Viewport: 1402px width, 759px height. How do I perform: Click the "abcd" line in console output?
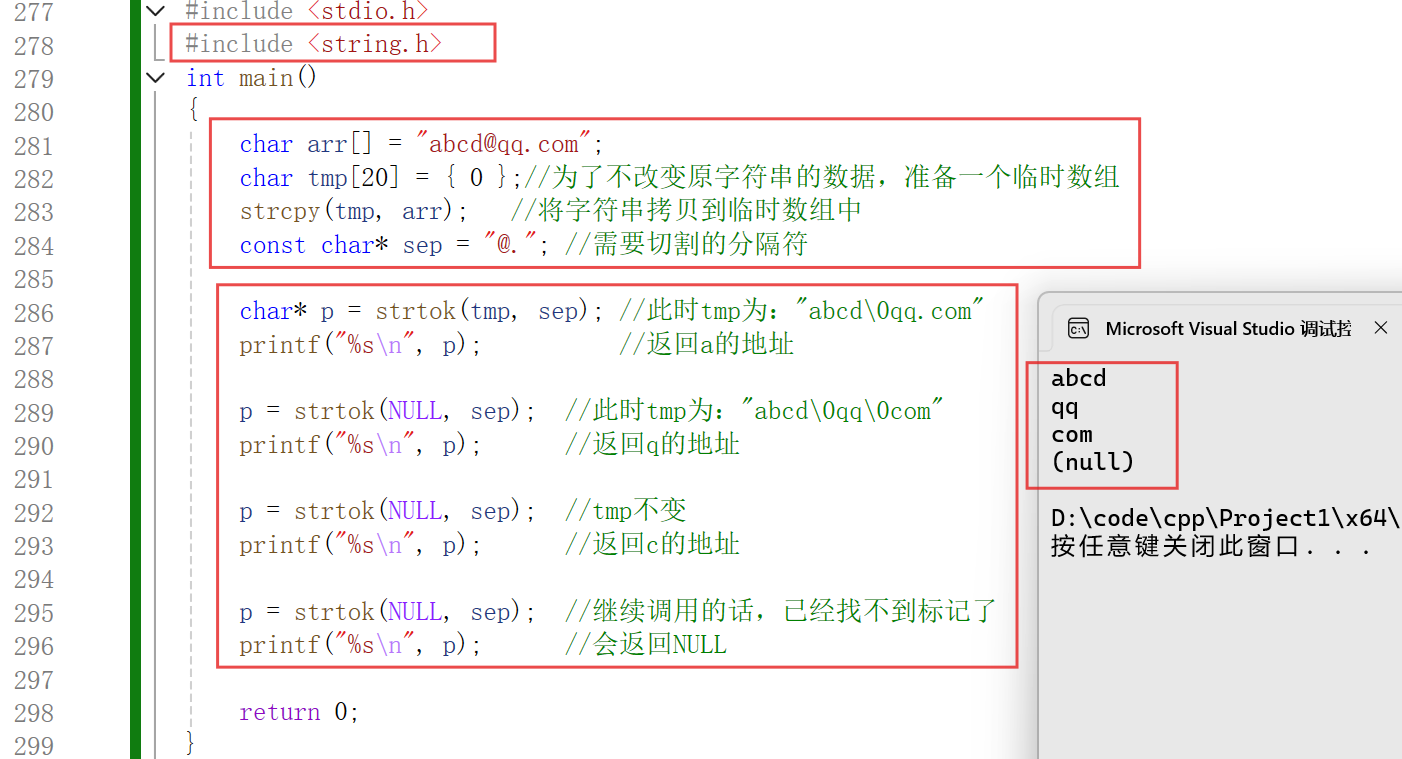point(1078,379)
